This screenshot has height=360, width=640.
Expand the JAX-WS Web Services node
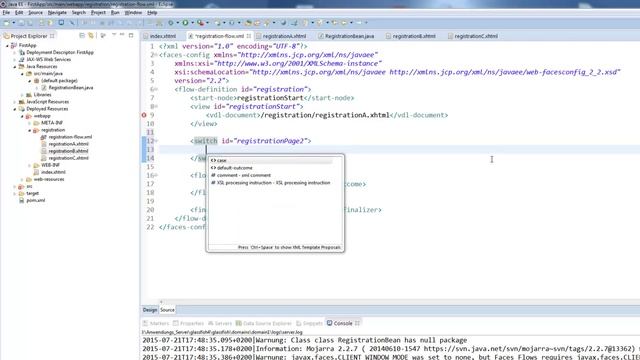point(15,60)
